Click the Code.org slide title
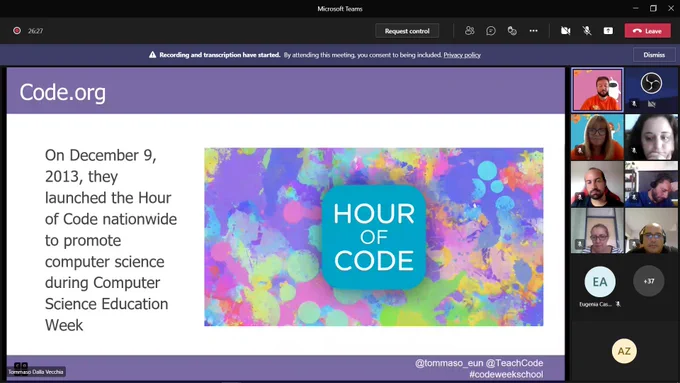Image resolution: width=680 pixels, height=383 pixels. tap(62, 92)
